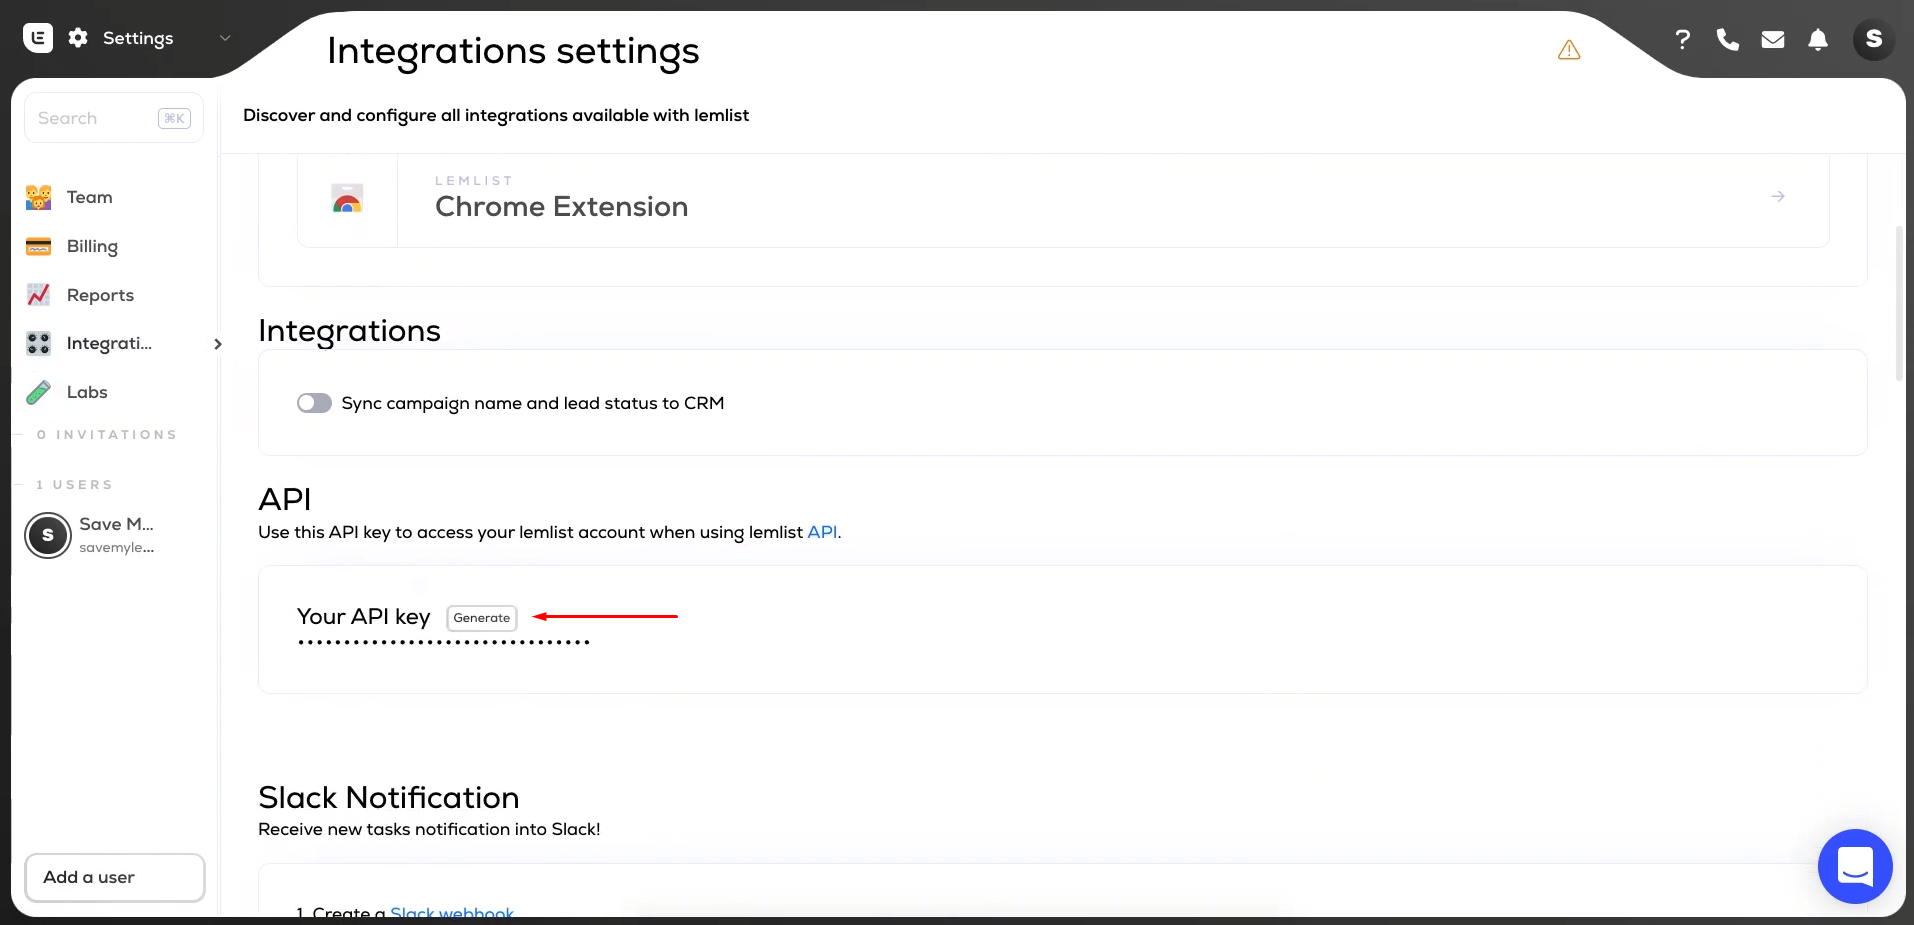The width and height of the screenshot is (1914, 925).
Task: Follow the blue API documentation link
Action: pyautogui.click(x=822, y=532)
